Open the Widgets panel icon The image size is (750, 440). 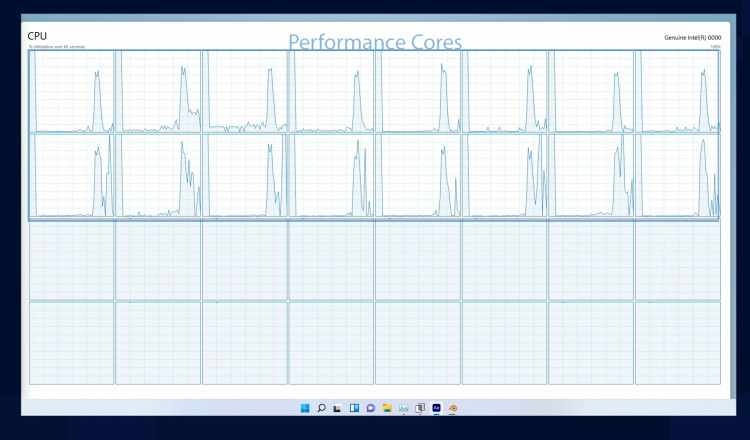354,408
